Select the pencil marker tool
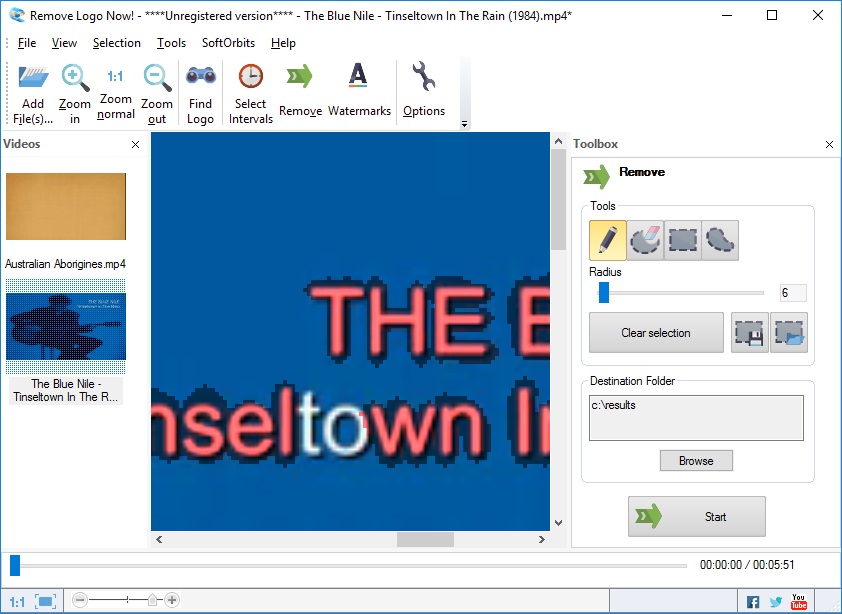This screenshot has height=614, width=842. coord(608,240)
